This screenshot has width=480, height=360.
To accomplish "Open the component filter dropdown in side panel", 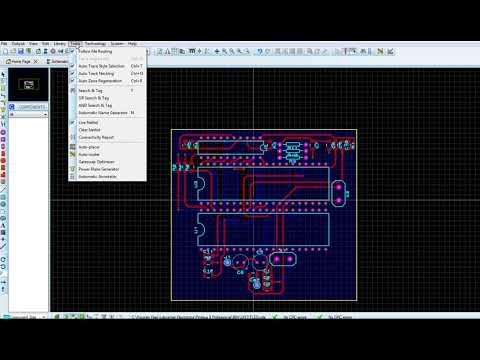I will 28,114.
